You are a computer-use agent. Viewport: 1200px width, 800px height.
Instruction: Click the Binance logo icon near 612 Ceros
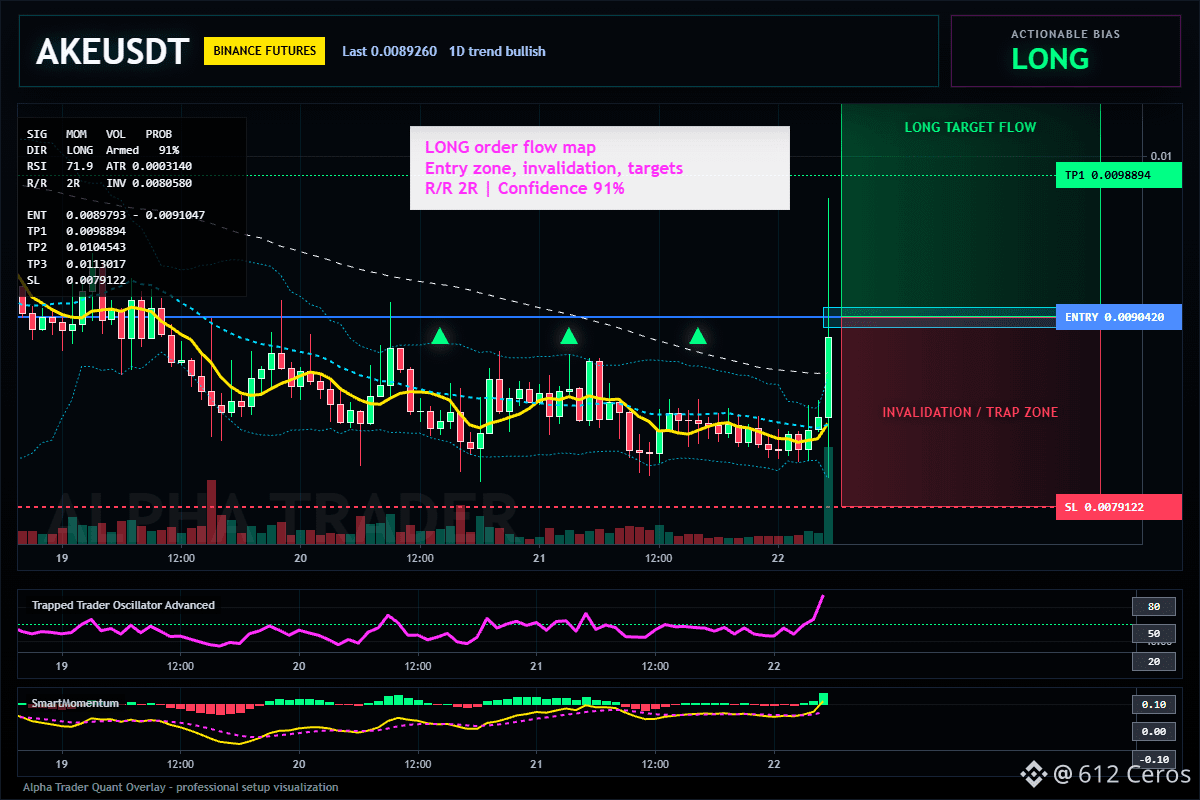1033,774
